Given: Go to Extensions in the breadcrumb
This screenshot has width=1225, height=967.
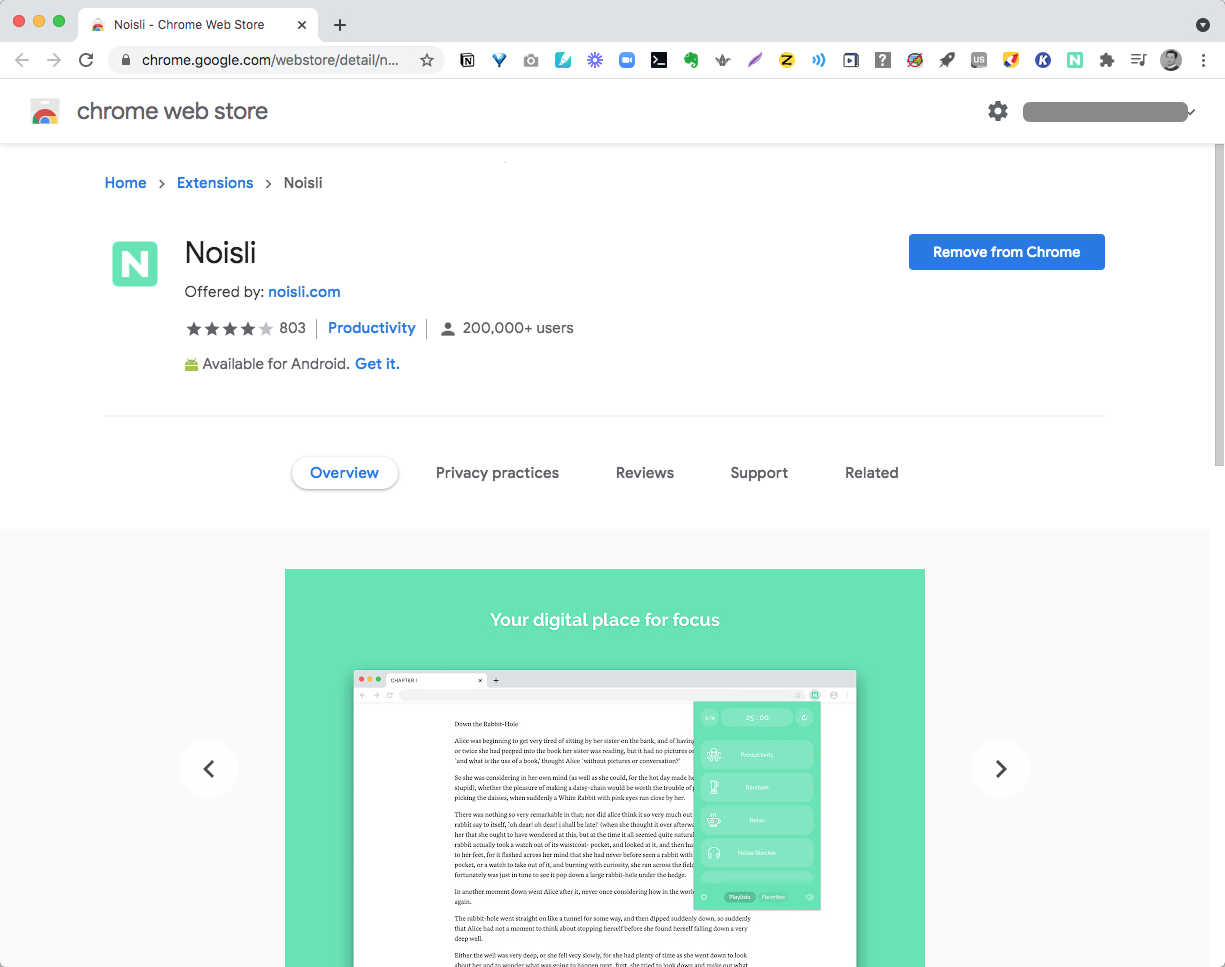Looking at the screenshot, I should [215, 183].
